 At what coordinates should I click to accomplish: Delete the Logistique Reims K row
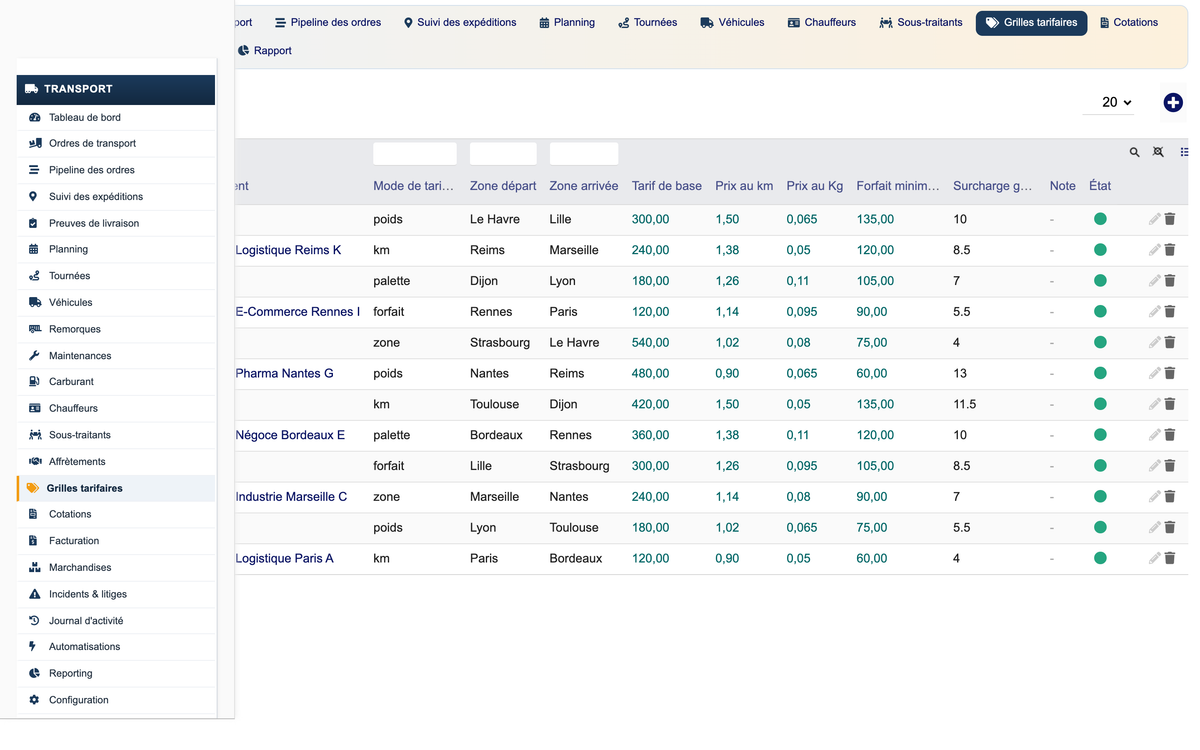(1170, 250)
